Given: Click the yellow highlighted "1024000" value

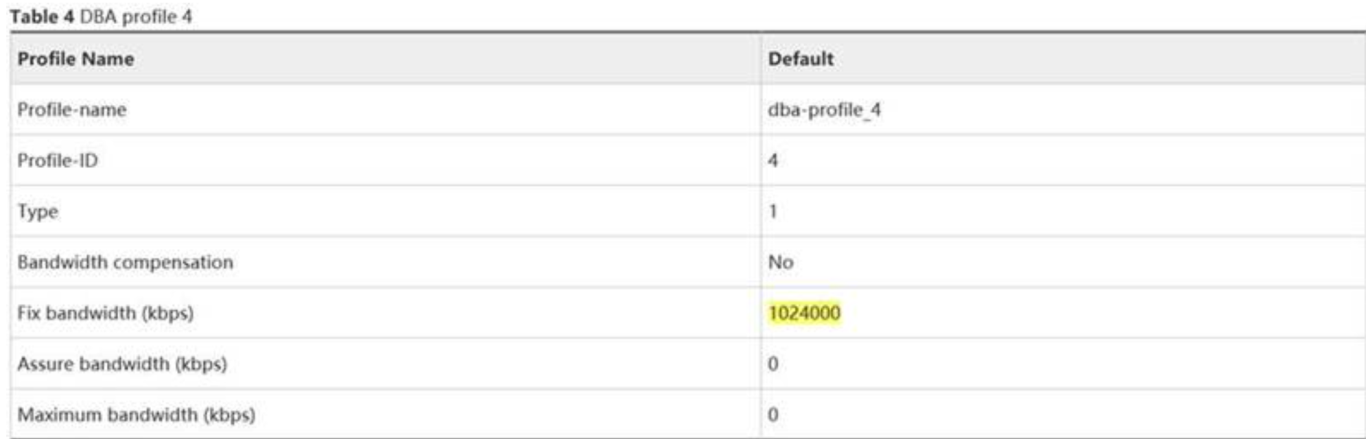Looking at the screenshot, I should coord(804,313).
